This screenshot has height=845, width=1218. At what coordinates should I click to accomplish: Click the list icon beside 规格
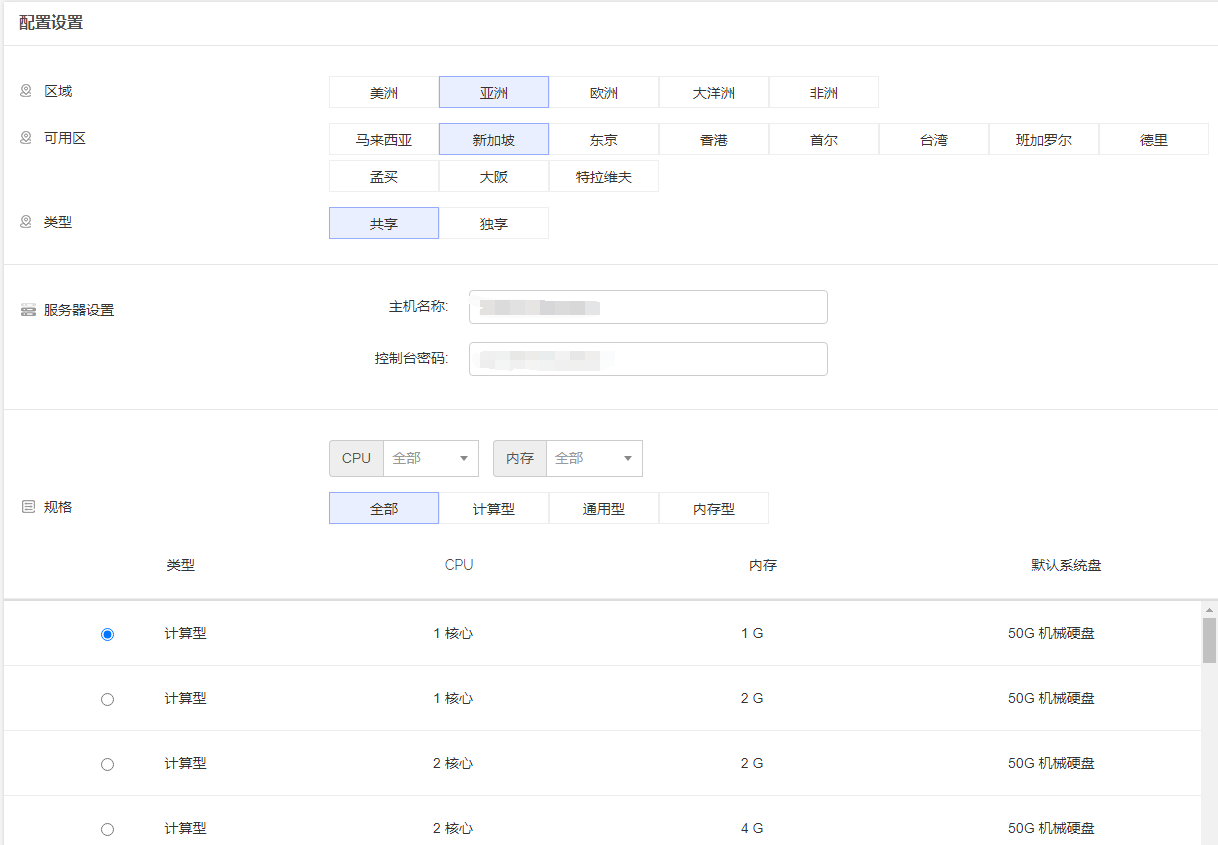(28, 507)
